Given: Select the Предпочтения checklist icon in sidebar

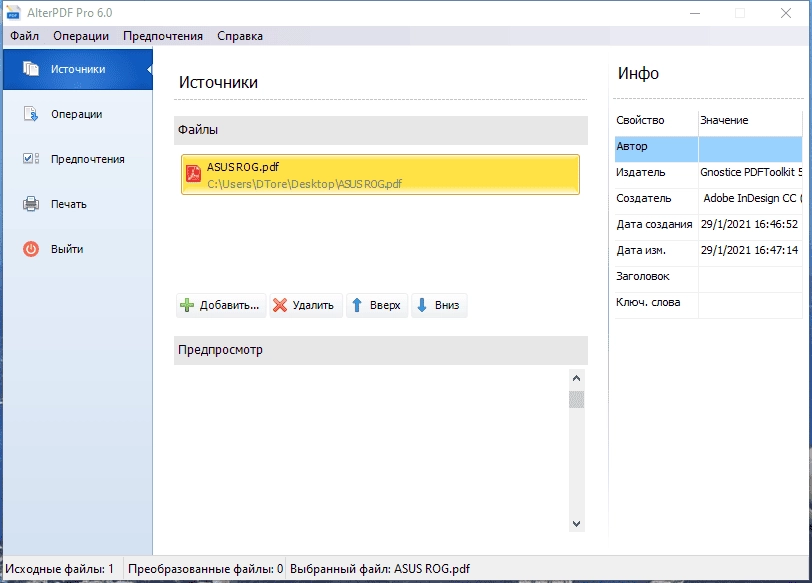Looking at the screenshot, I should click(31, 158).
